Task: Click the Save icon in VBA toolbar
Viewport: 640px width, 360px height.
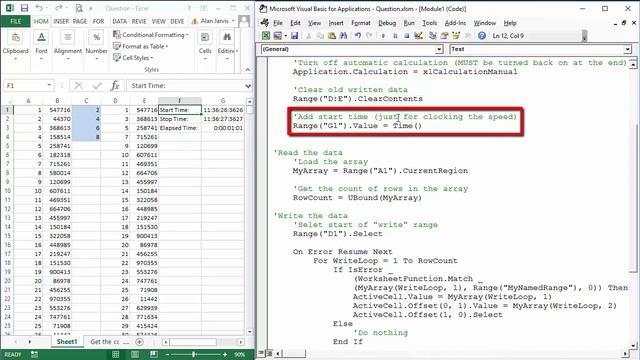Action: coord(294,36)
